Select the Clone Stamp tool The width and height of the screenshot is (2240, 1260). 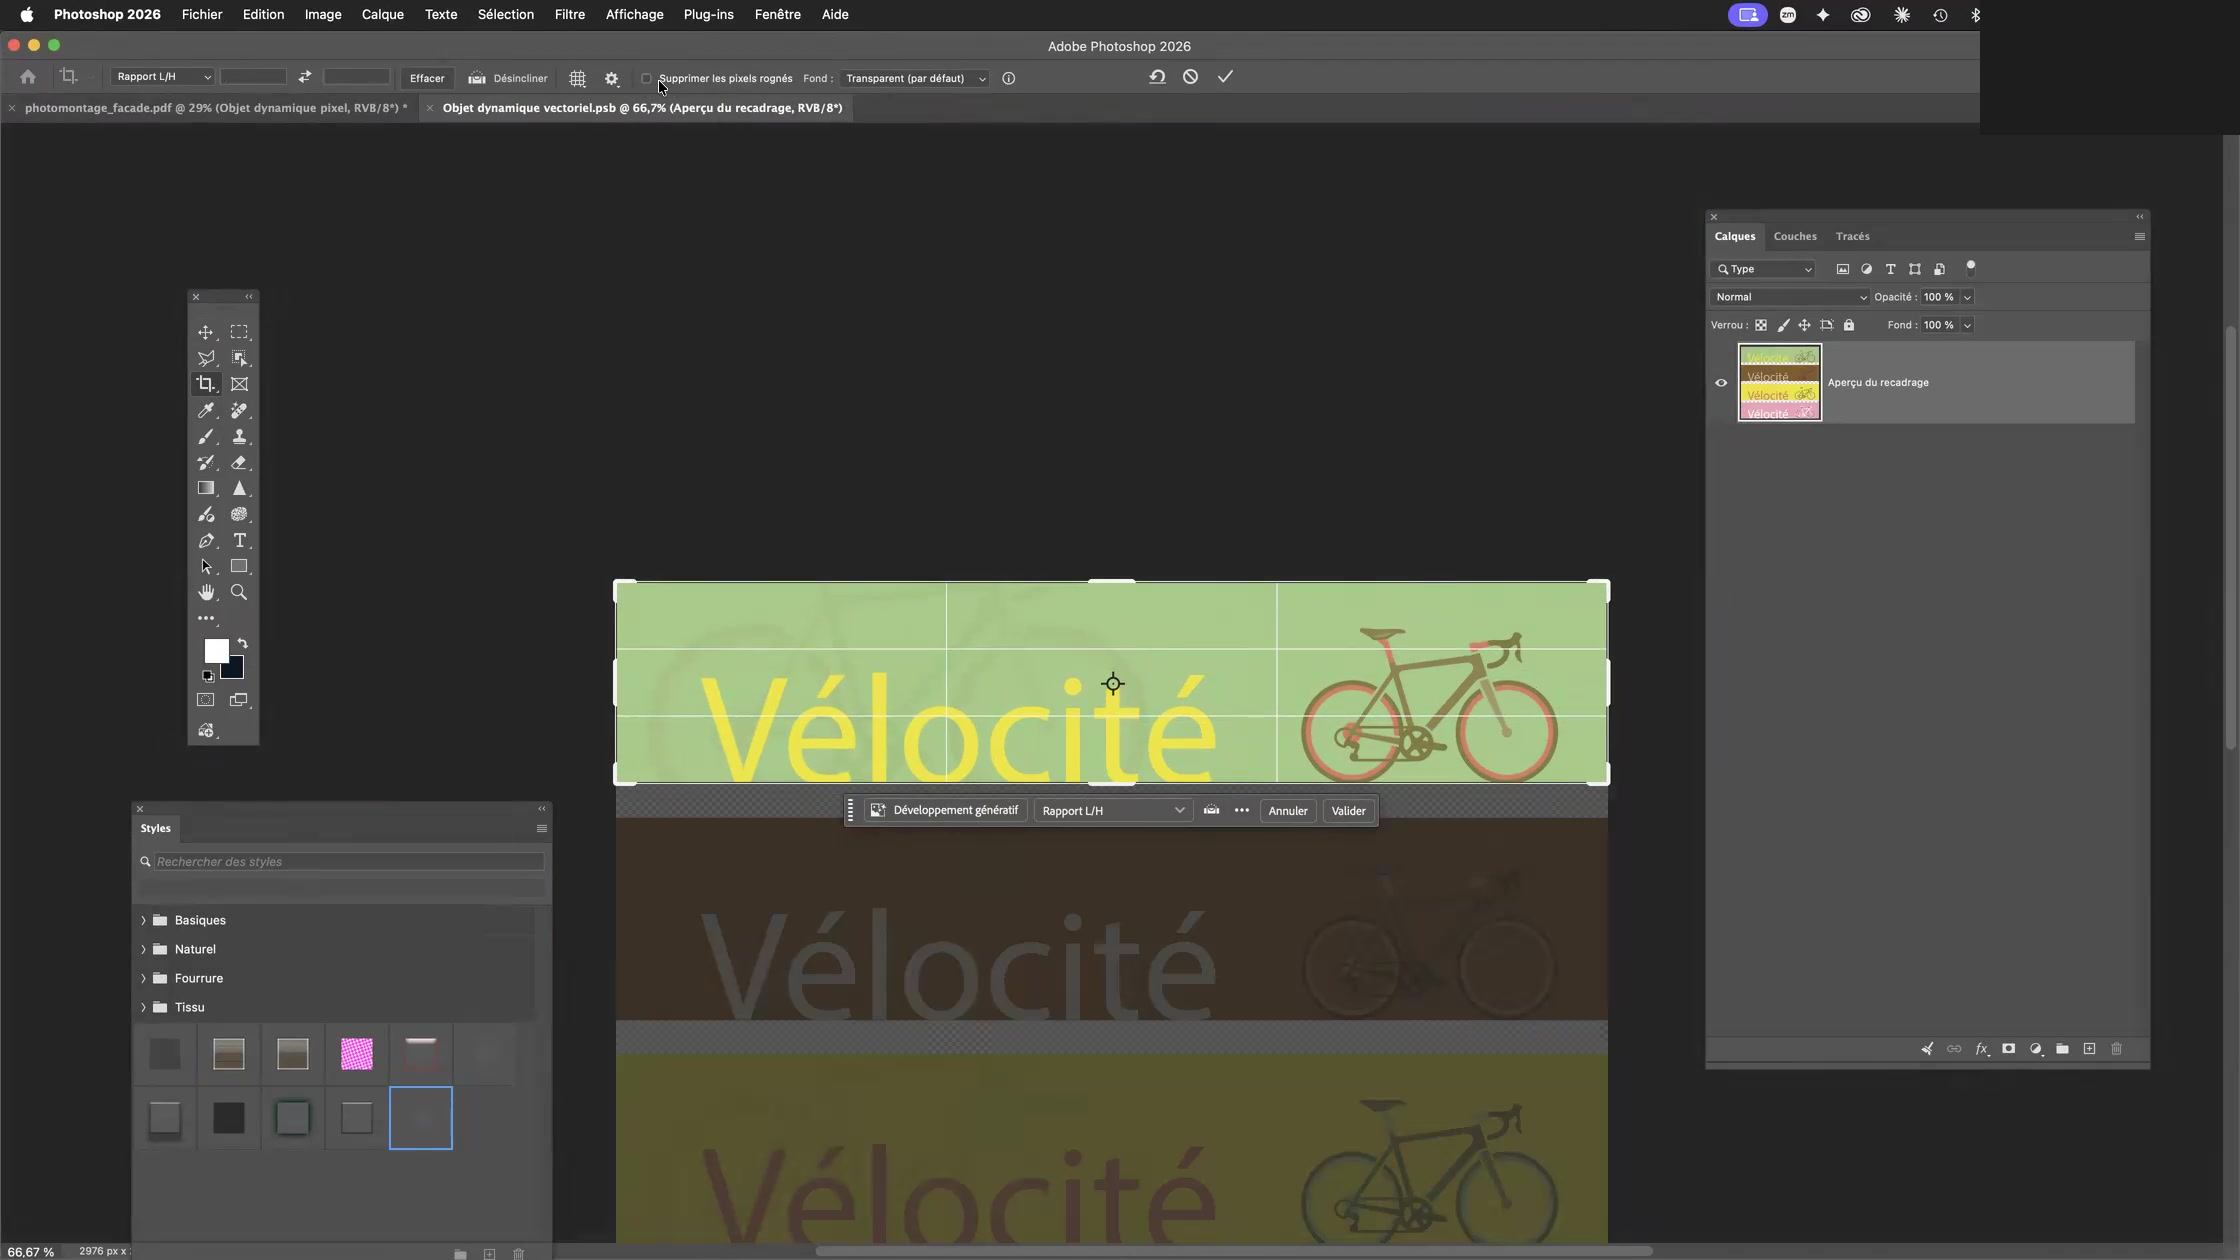click(x=239, y=436)
